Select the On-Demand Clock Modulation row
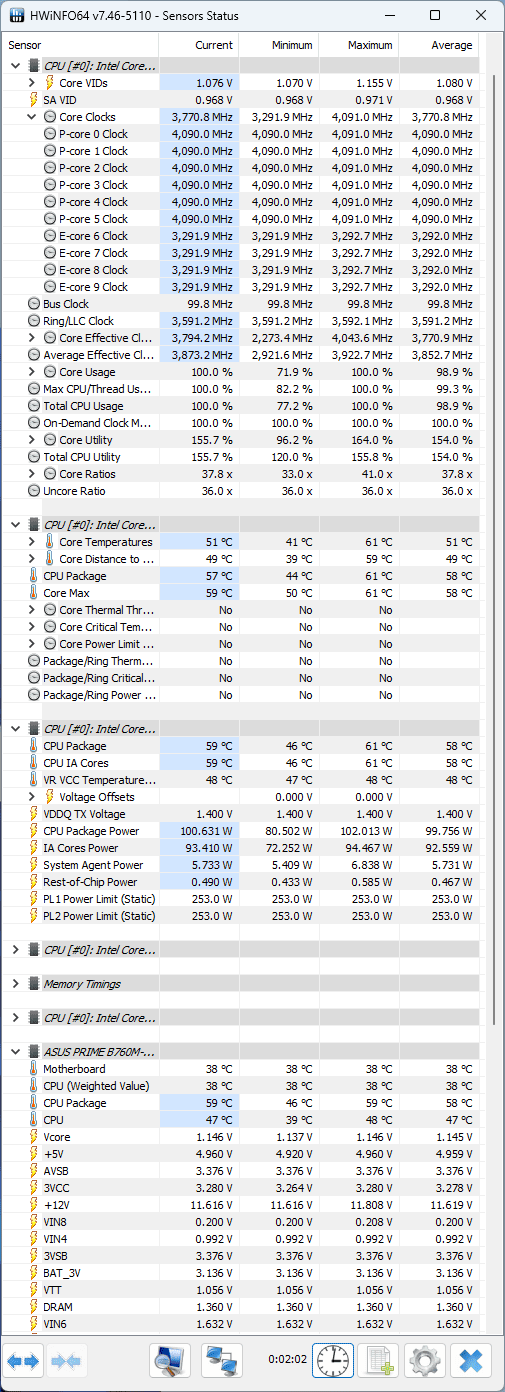Image resolution: width=505 pixels, height=1392 pixels. pos(241,423)
